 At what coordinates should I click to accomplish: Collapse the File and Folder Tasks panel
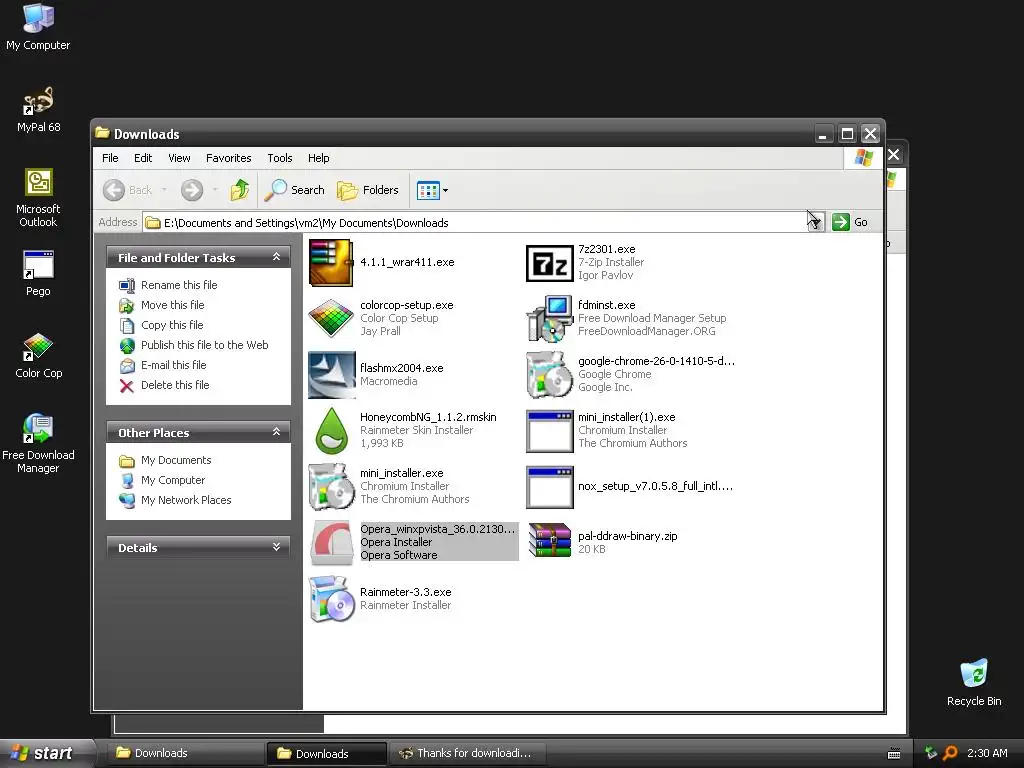pyautogui.click(x=276, y=257)
